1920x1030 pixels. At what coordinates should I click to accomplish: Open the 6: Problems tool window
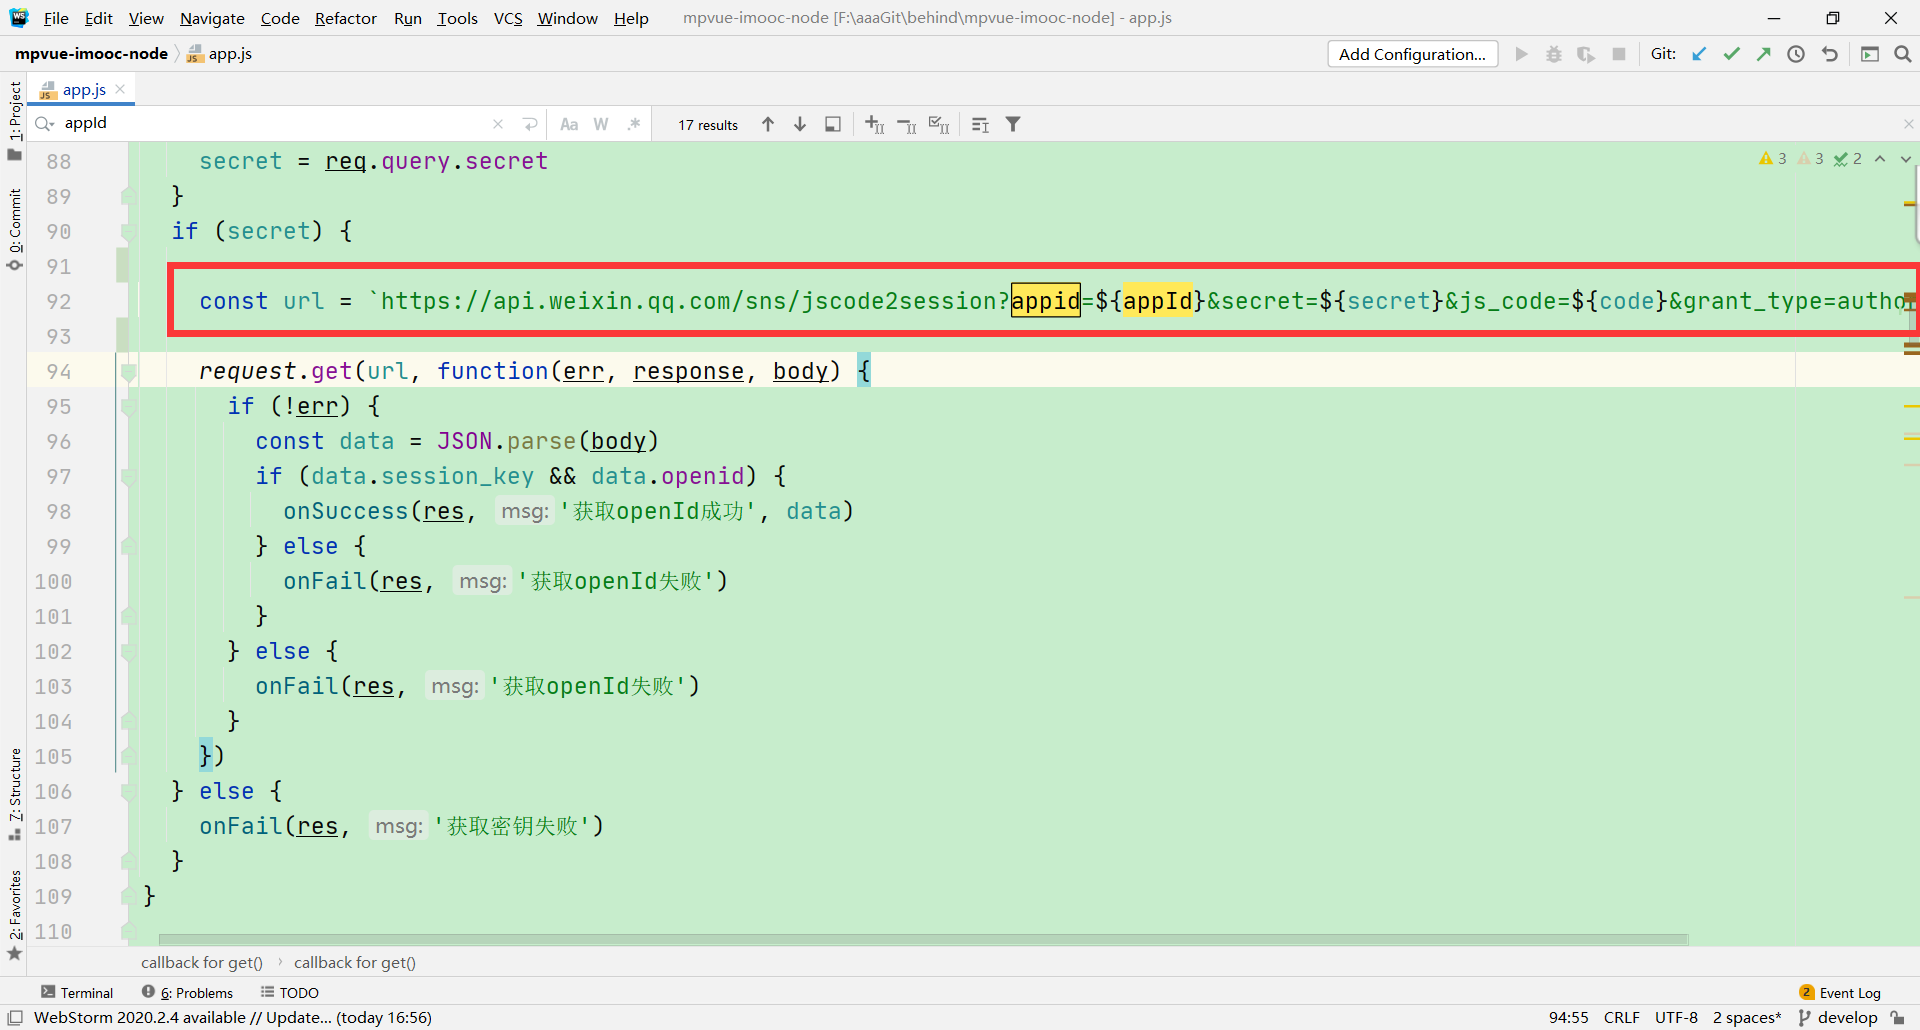(x=187, y=992)
